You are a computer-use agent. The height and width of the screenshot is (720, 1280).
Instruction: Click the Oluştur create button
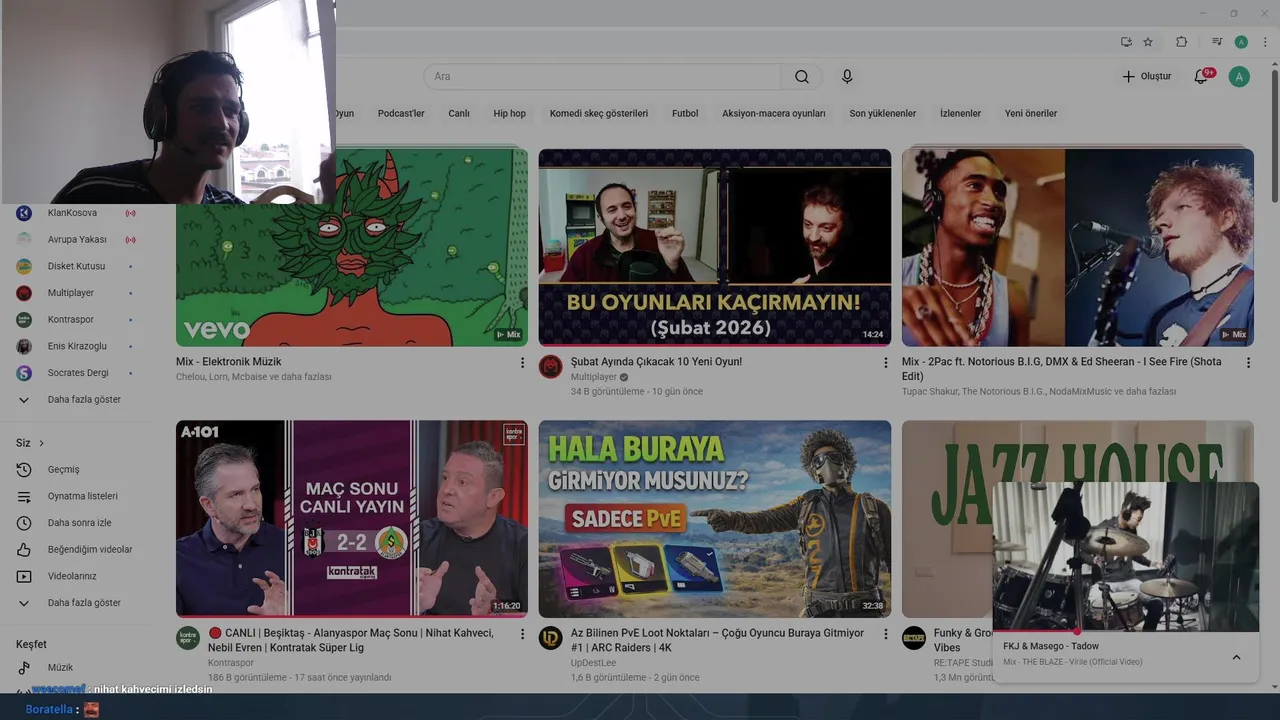coord(1146,76)
